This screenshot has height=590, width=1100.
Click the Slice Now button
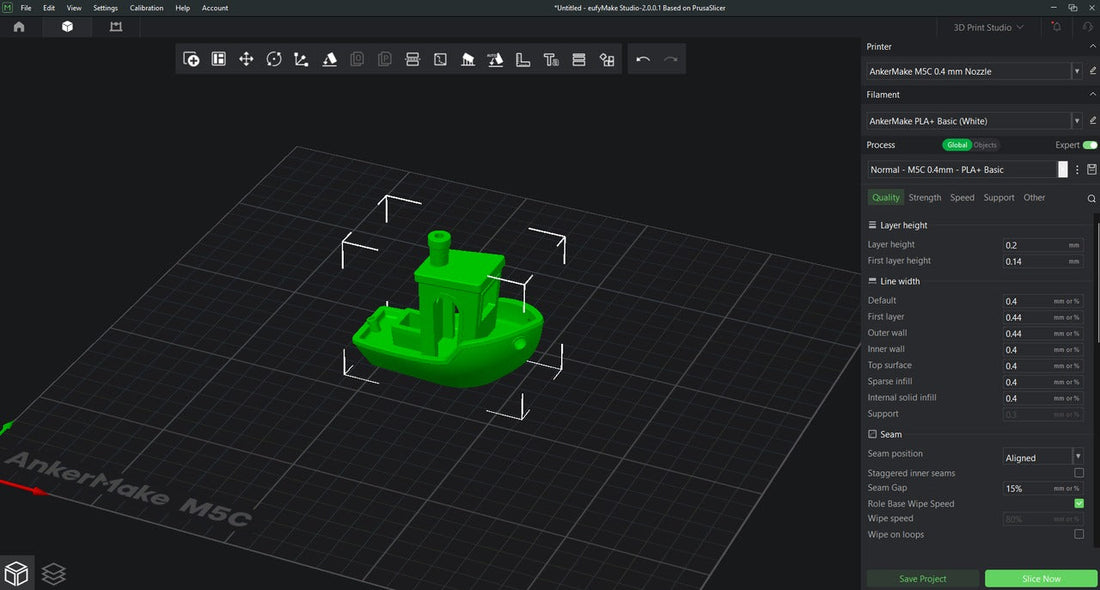click(x=1040, y=578)
